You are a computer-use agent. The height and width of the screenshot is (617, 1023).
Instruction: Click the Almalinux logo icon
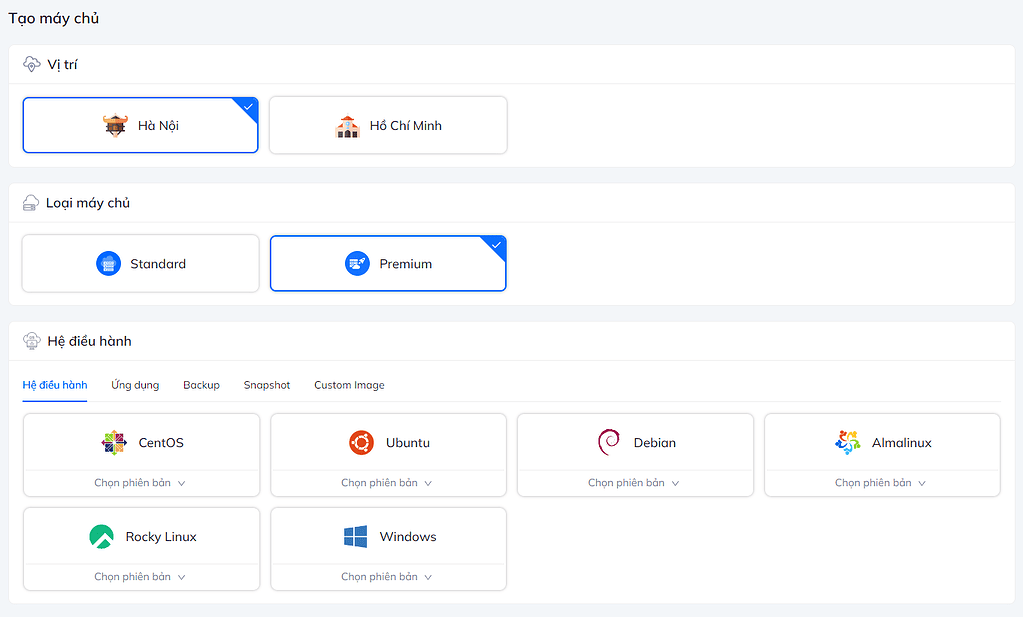point(847,441)
